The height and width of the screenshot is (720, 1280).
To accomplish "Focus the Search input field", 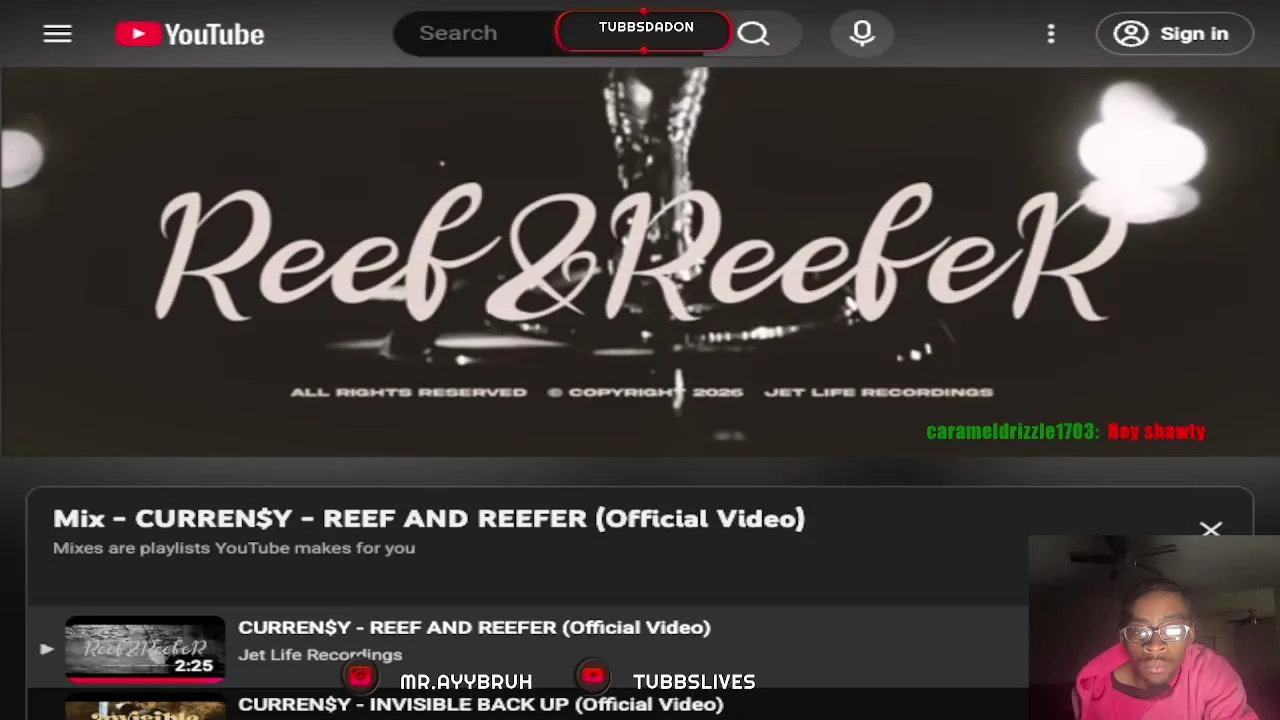I will (475, 34).
